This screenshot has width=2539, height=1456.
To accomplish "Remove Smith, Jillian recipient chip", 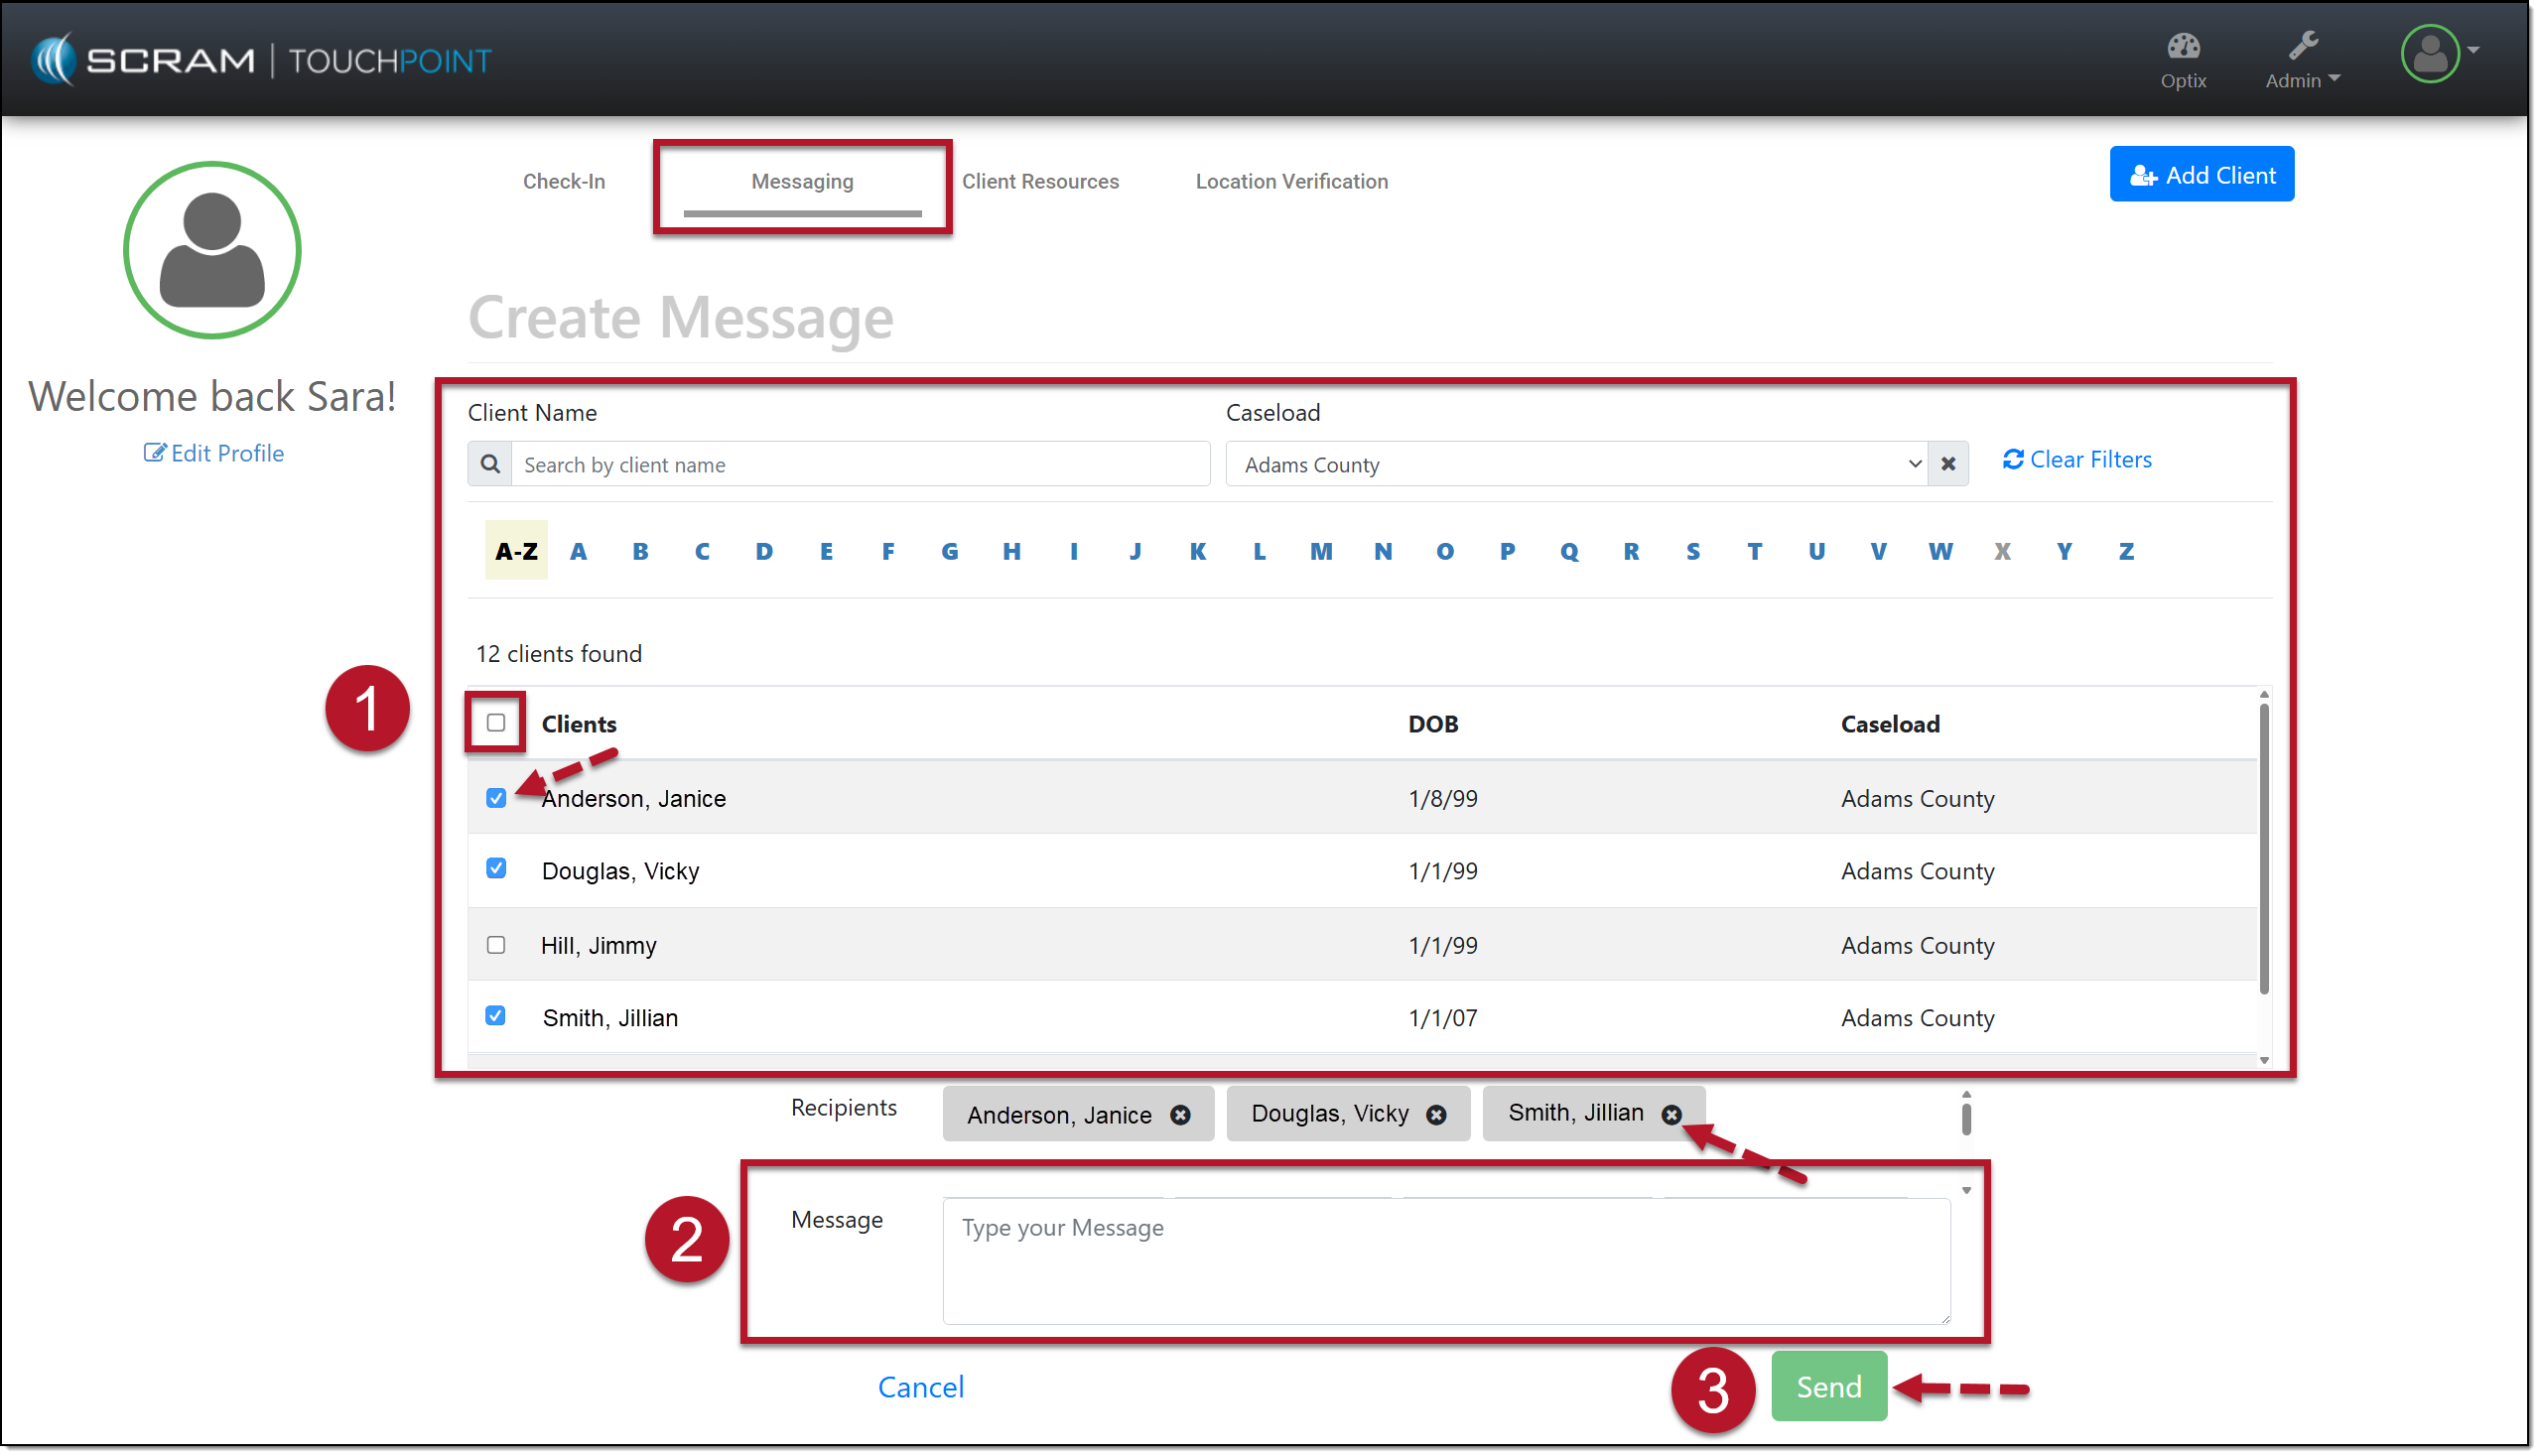I will pyautogui.click(x=1674, y=1116).
